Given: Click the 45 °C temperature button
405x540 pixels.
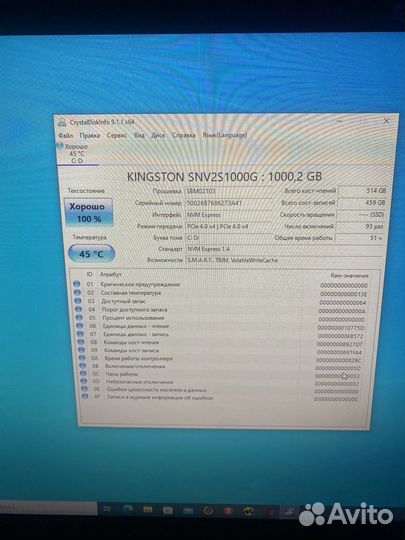Looking at the screenshot, I should pyautogui.click(x=91, y=254).
